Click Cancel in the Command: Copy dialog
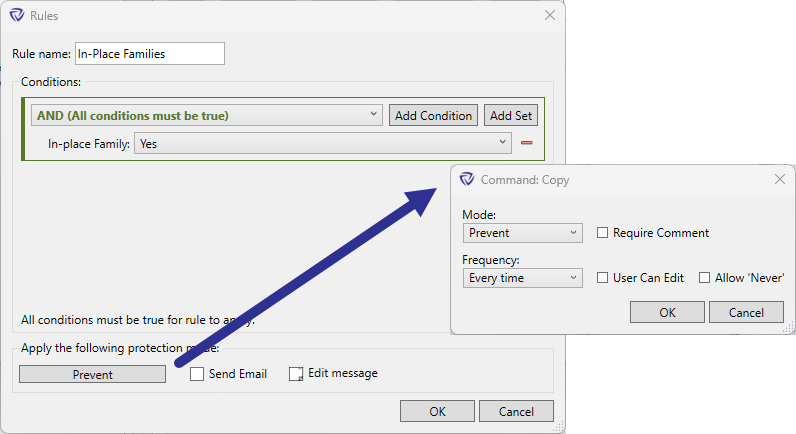 point(746,312)
